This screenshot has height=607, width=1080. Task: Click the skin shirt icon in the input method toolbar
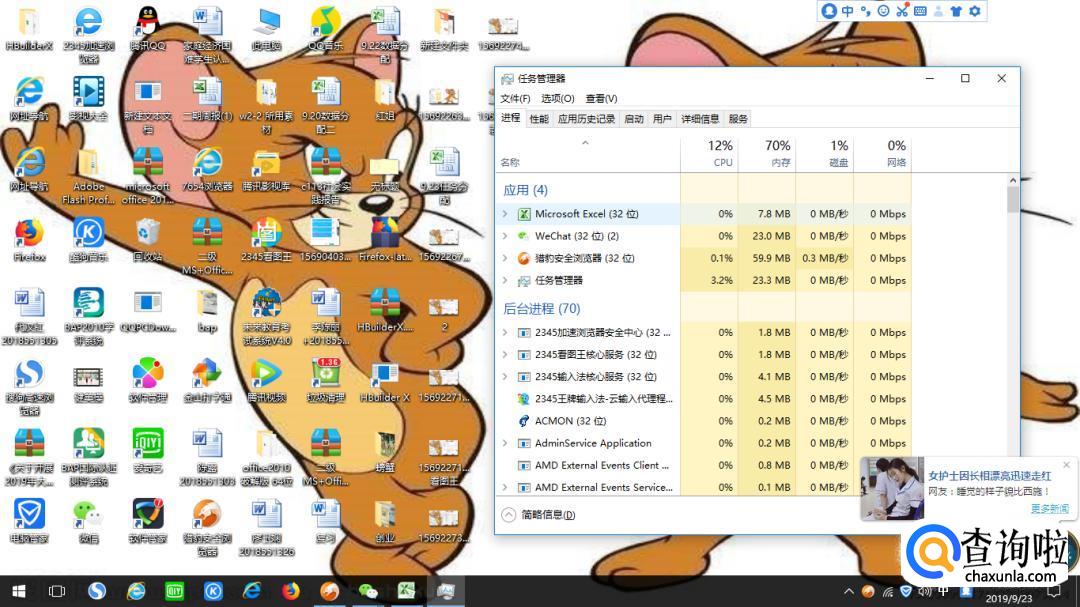pos(956,11)
